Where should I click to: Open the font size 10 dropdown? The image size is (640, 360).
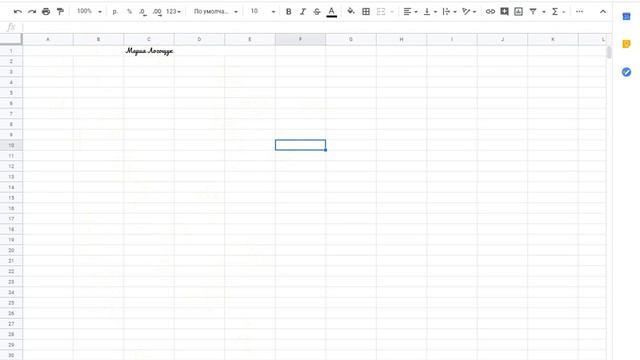click(x=263, y=11)
